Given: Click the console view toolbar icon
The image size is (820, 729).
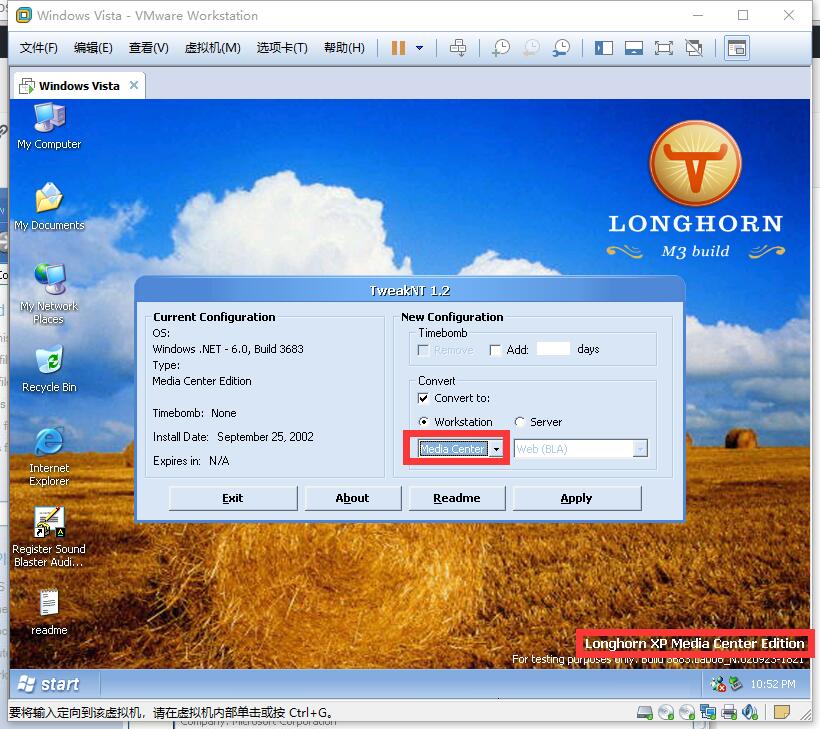Looking at the screenshot, I should click(736, 48).
